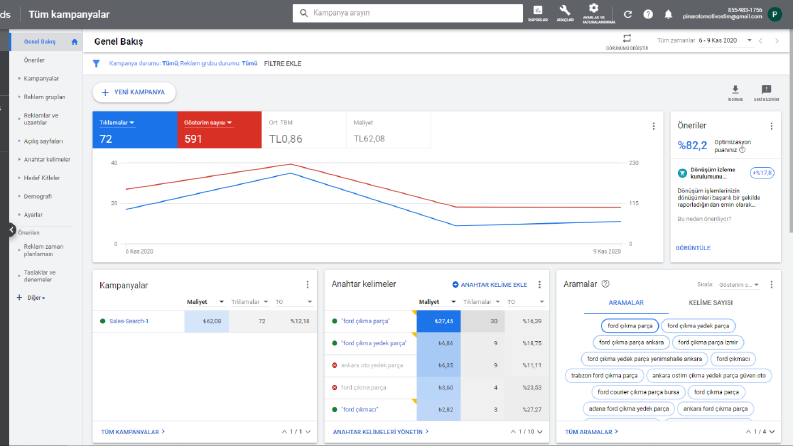Open Tıklamalar column dropdown in Kampanyalar card
Image resolution: width=793 pixels, height=446 pixels.
tap(266, 302)
